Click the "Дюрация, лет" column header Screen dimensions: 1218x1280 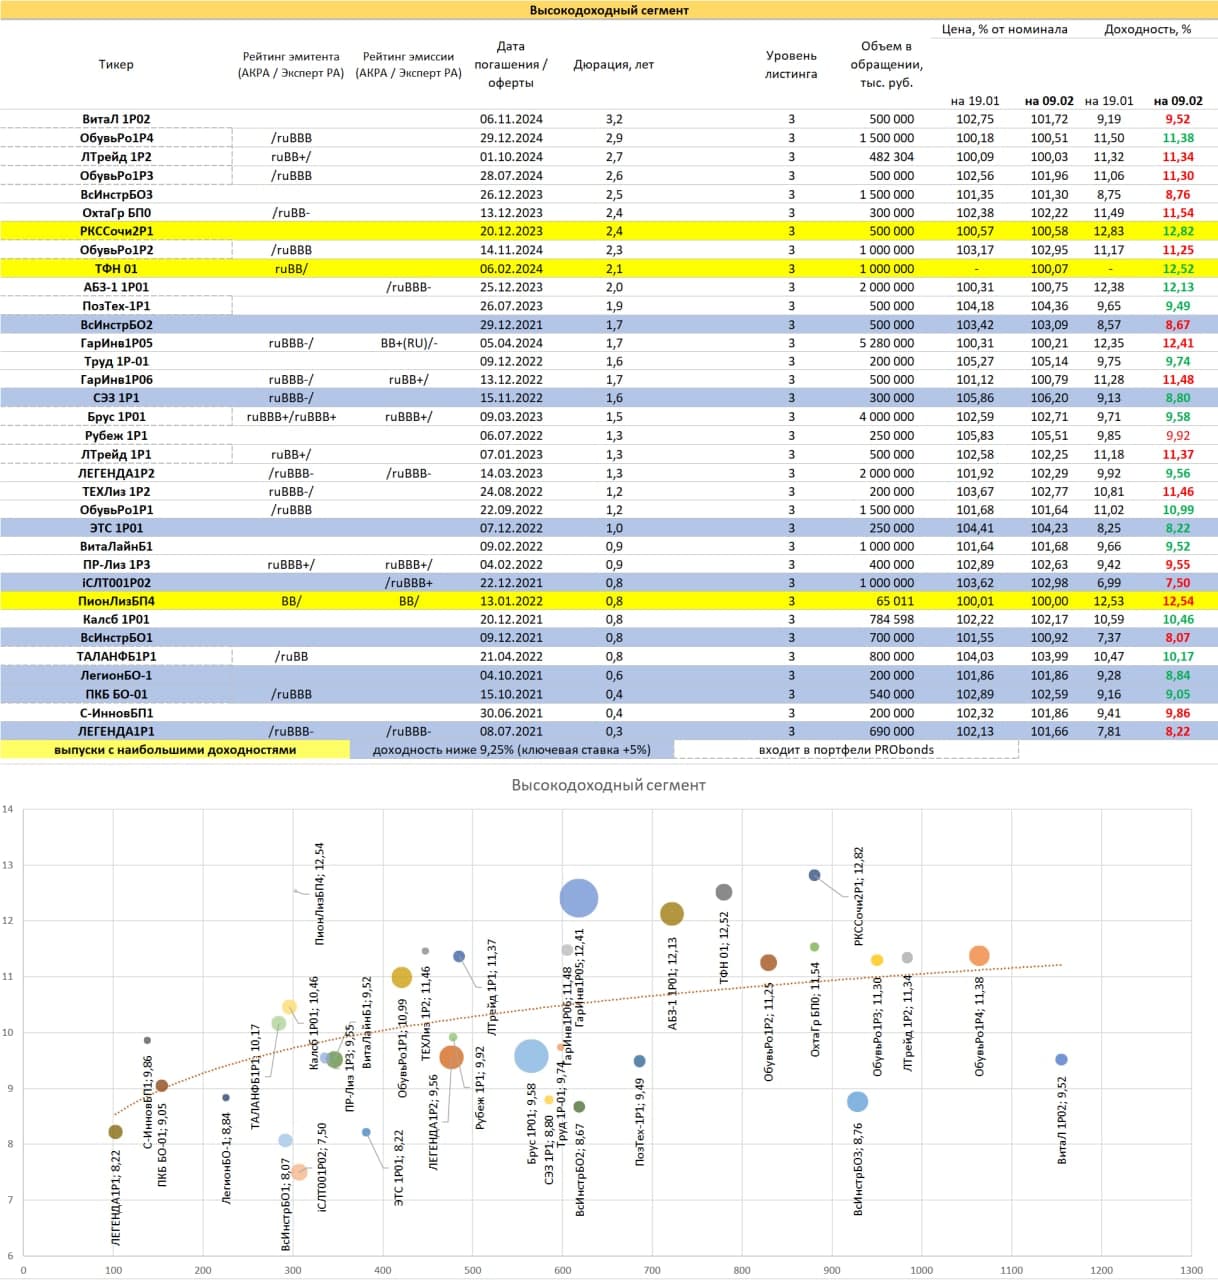click(x=613, y=64)
